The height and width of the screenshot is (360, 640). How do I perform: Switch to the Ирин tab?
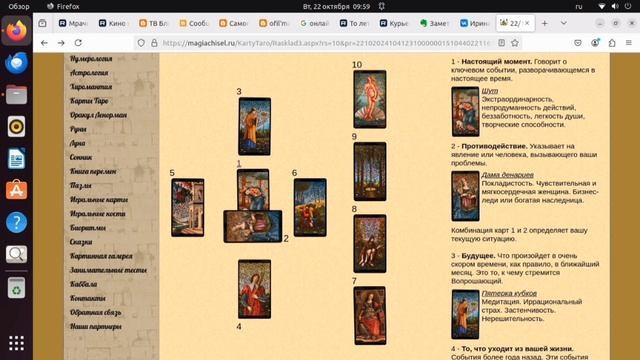point(474,23)
